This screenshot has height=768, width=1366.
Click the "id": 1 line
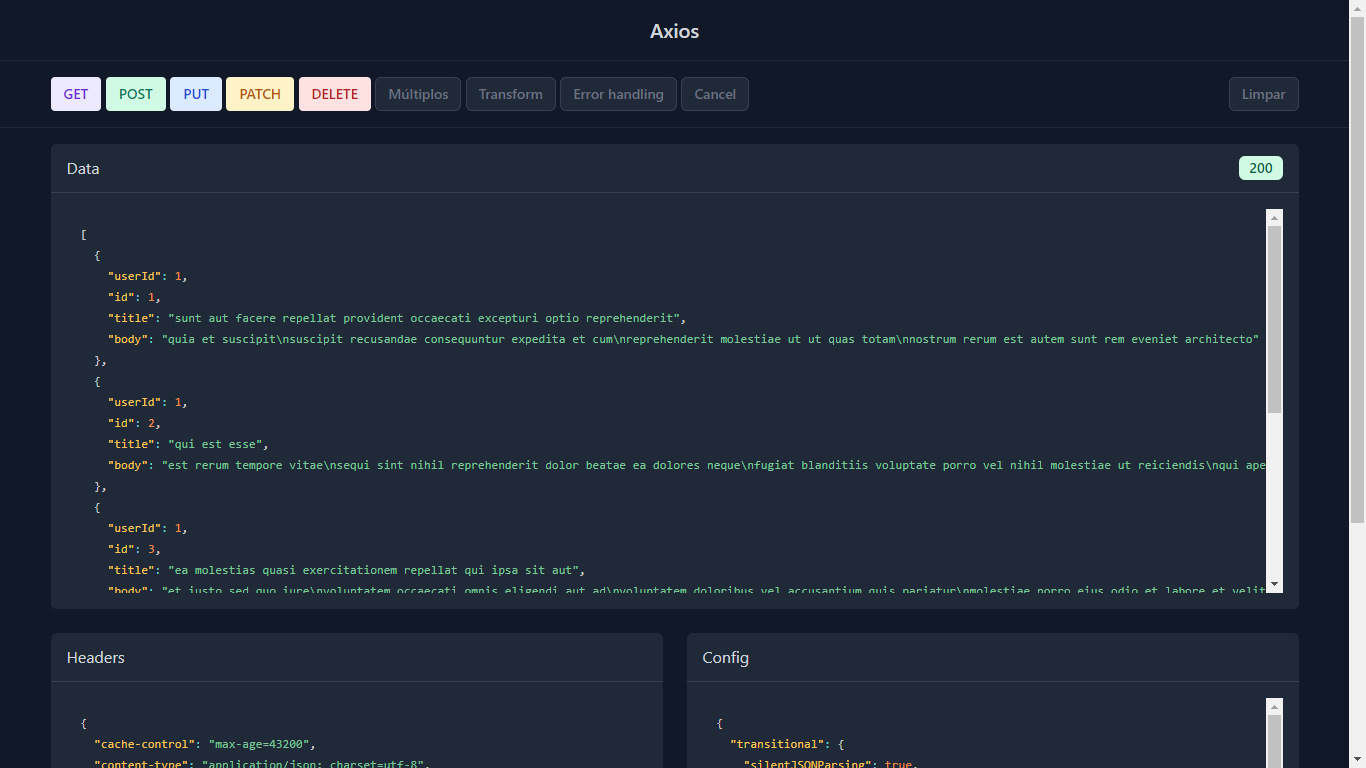(134, 297)
